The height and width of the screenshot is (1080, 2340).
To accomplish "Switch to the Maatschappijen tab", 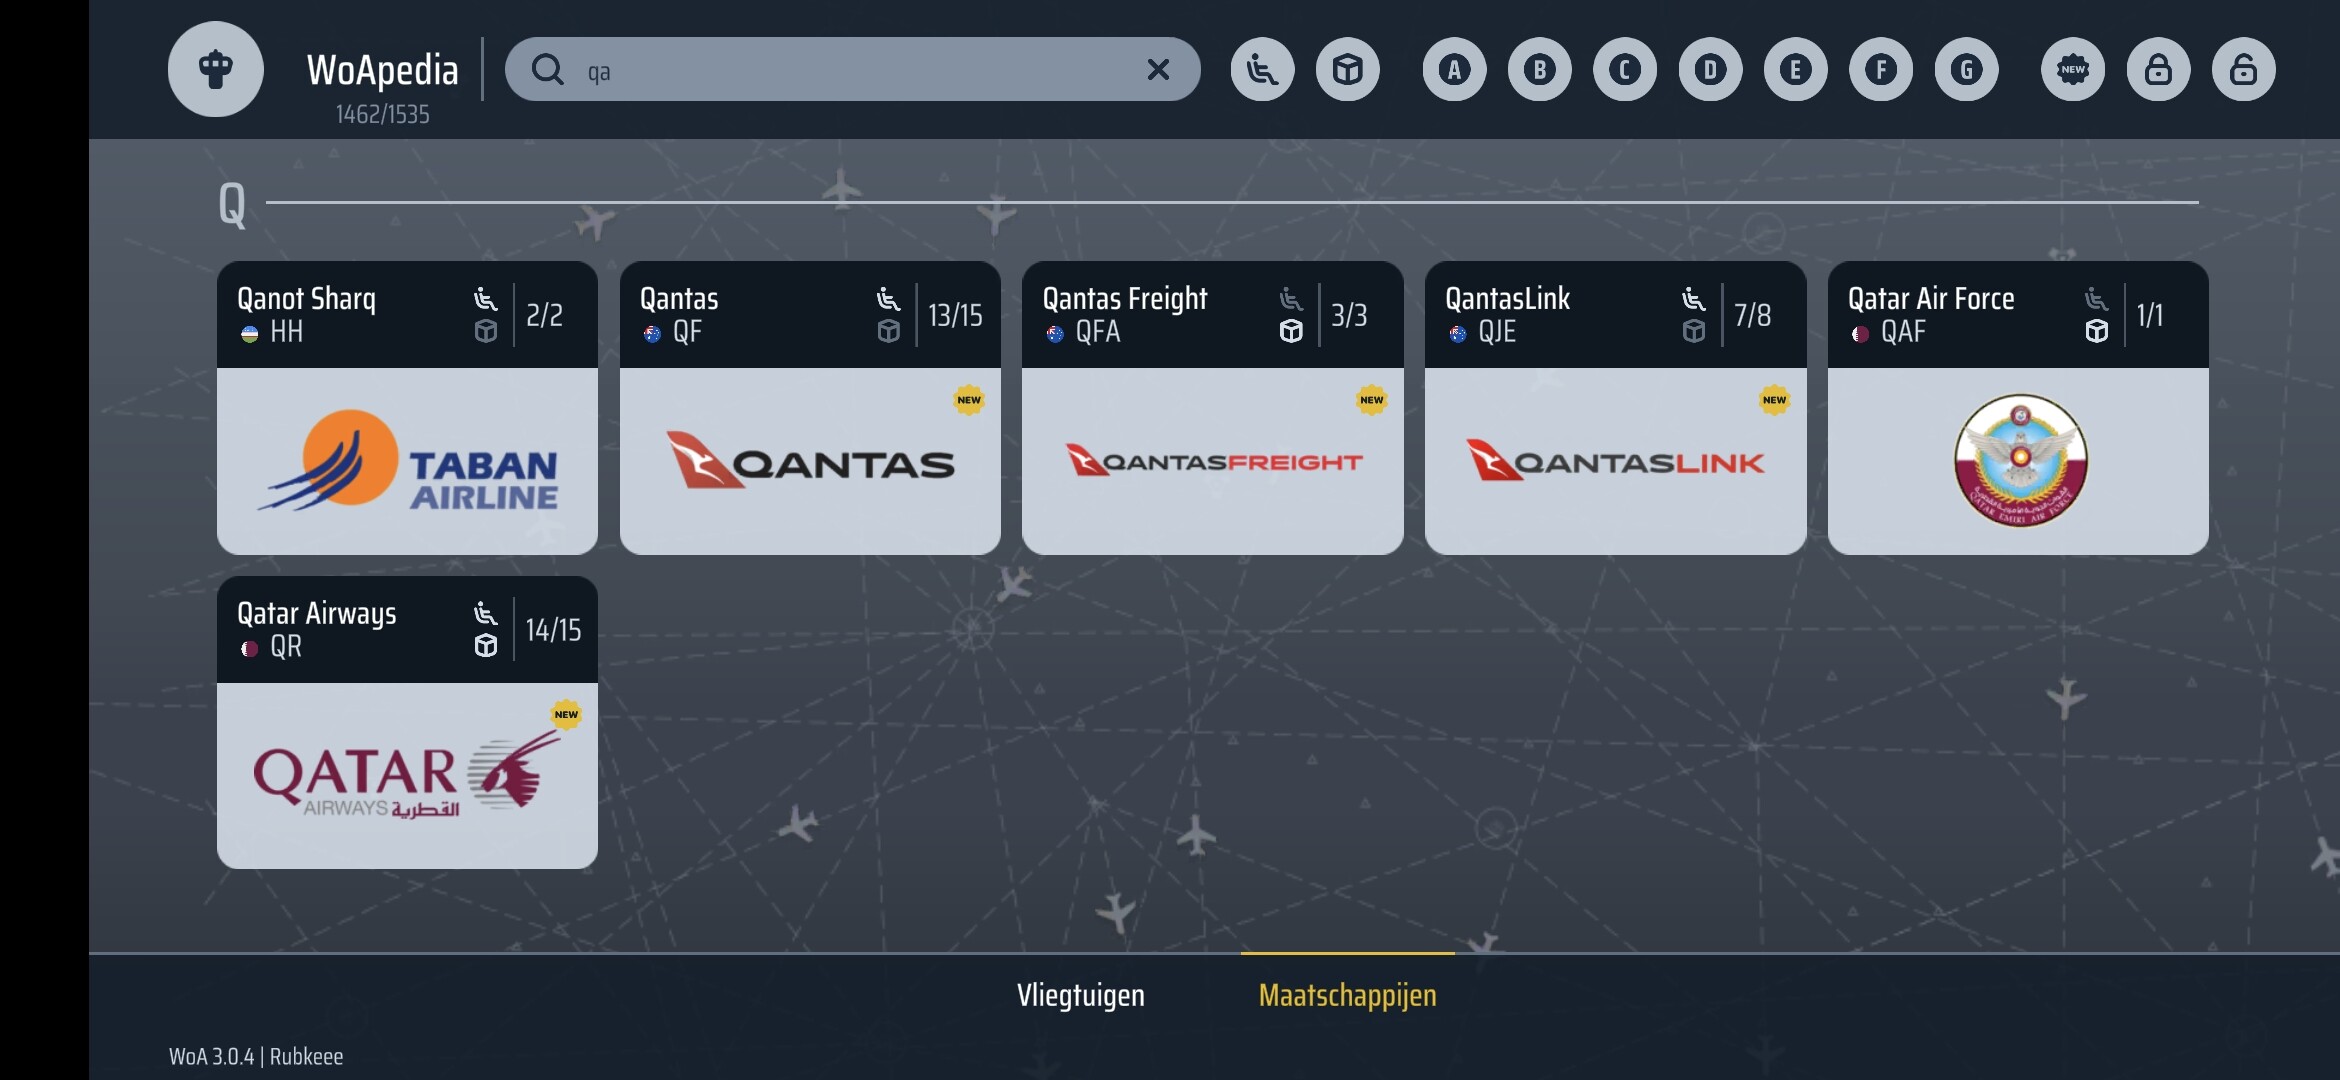I will tap(1347, 995).
